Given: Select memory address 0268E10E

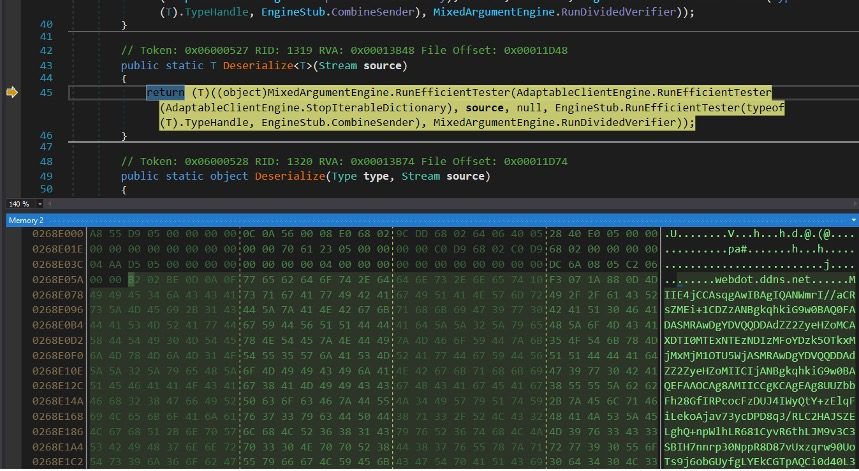Looking at the screenshot, I should 58,371.
